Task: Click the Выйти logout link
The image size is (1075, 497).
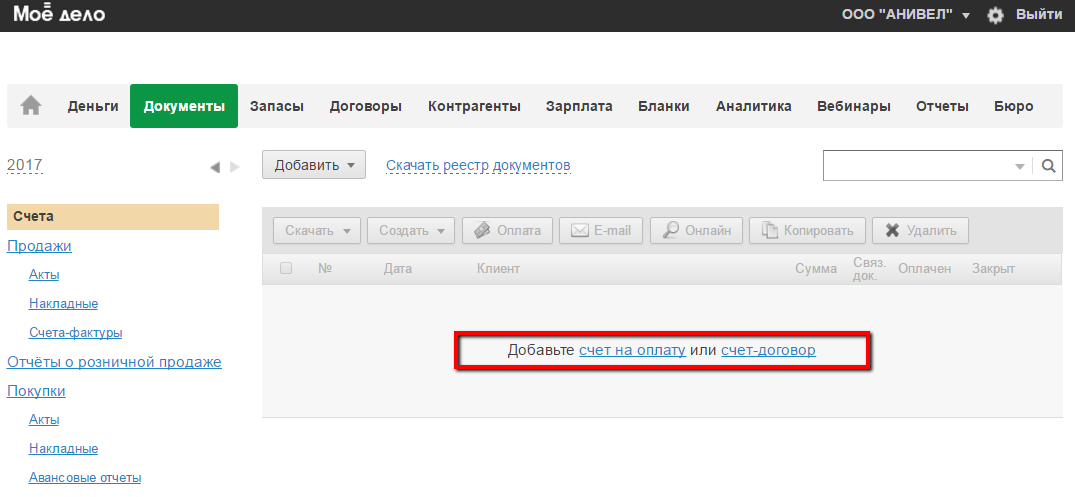Action: pos(1039,14)
